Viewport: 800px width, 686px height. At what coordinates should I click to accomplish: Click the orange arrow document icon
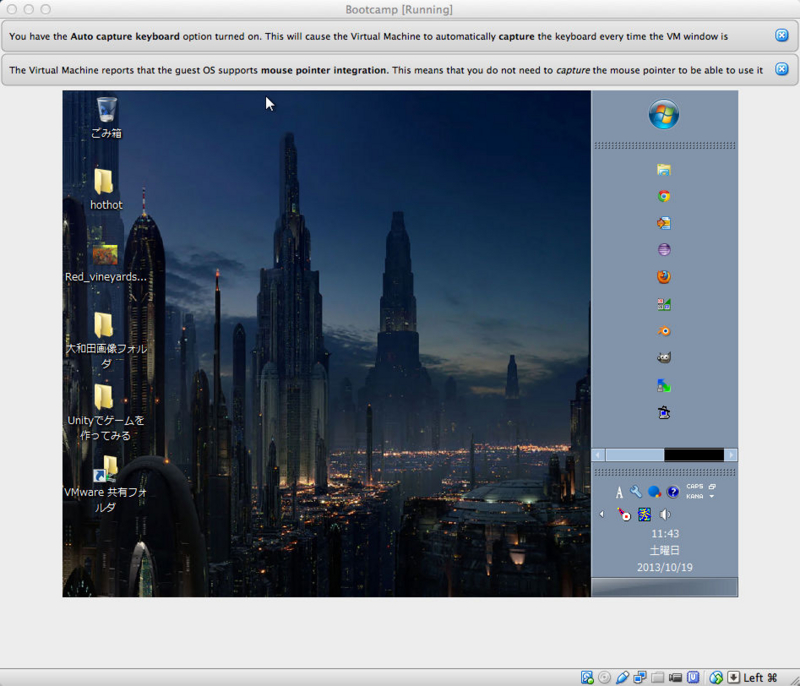[x=664, y=223]
